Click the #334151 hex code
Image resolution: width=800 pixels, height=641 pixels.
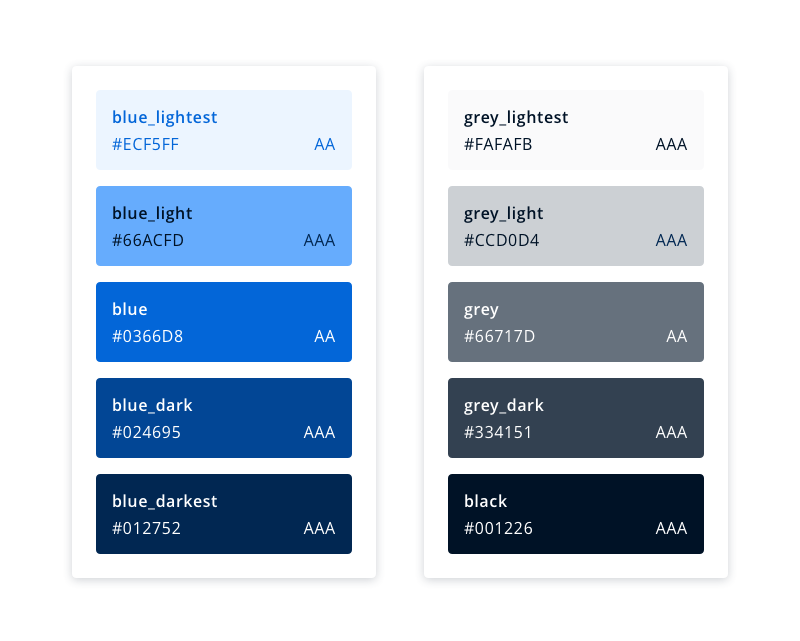coord(498,433)
